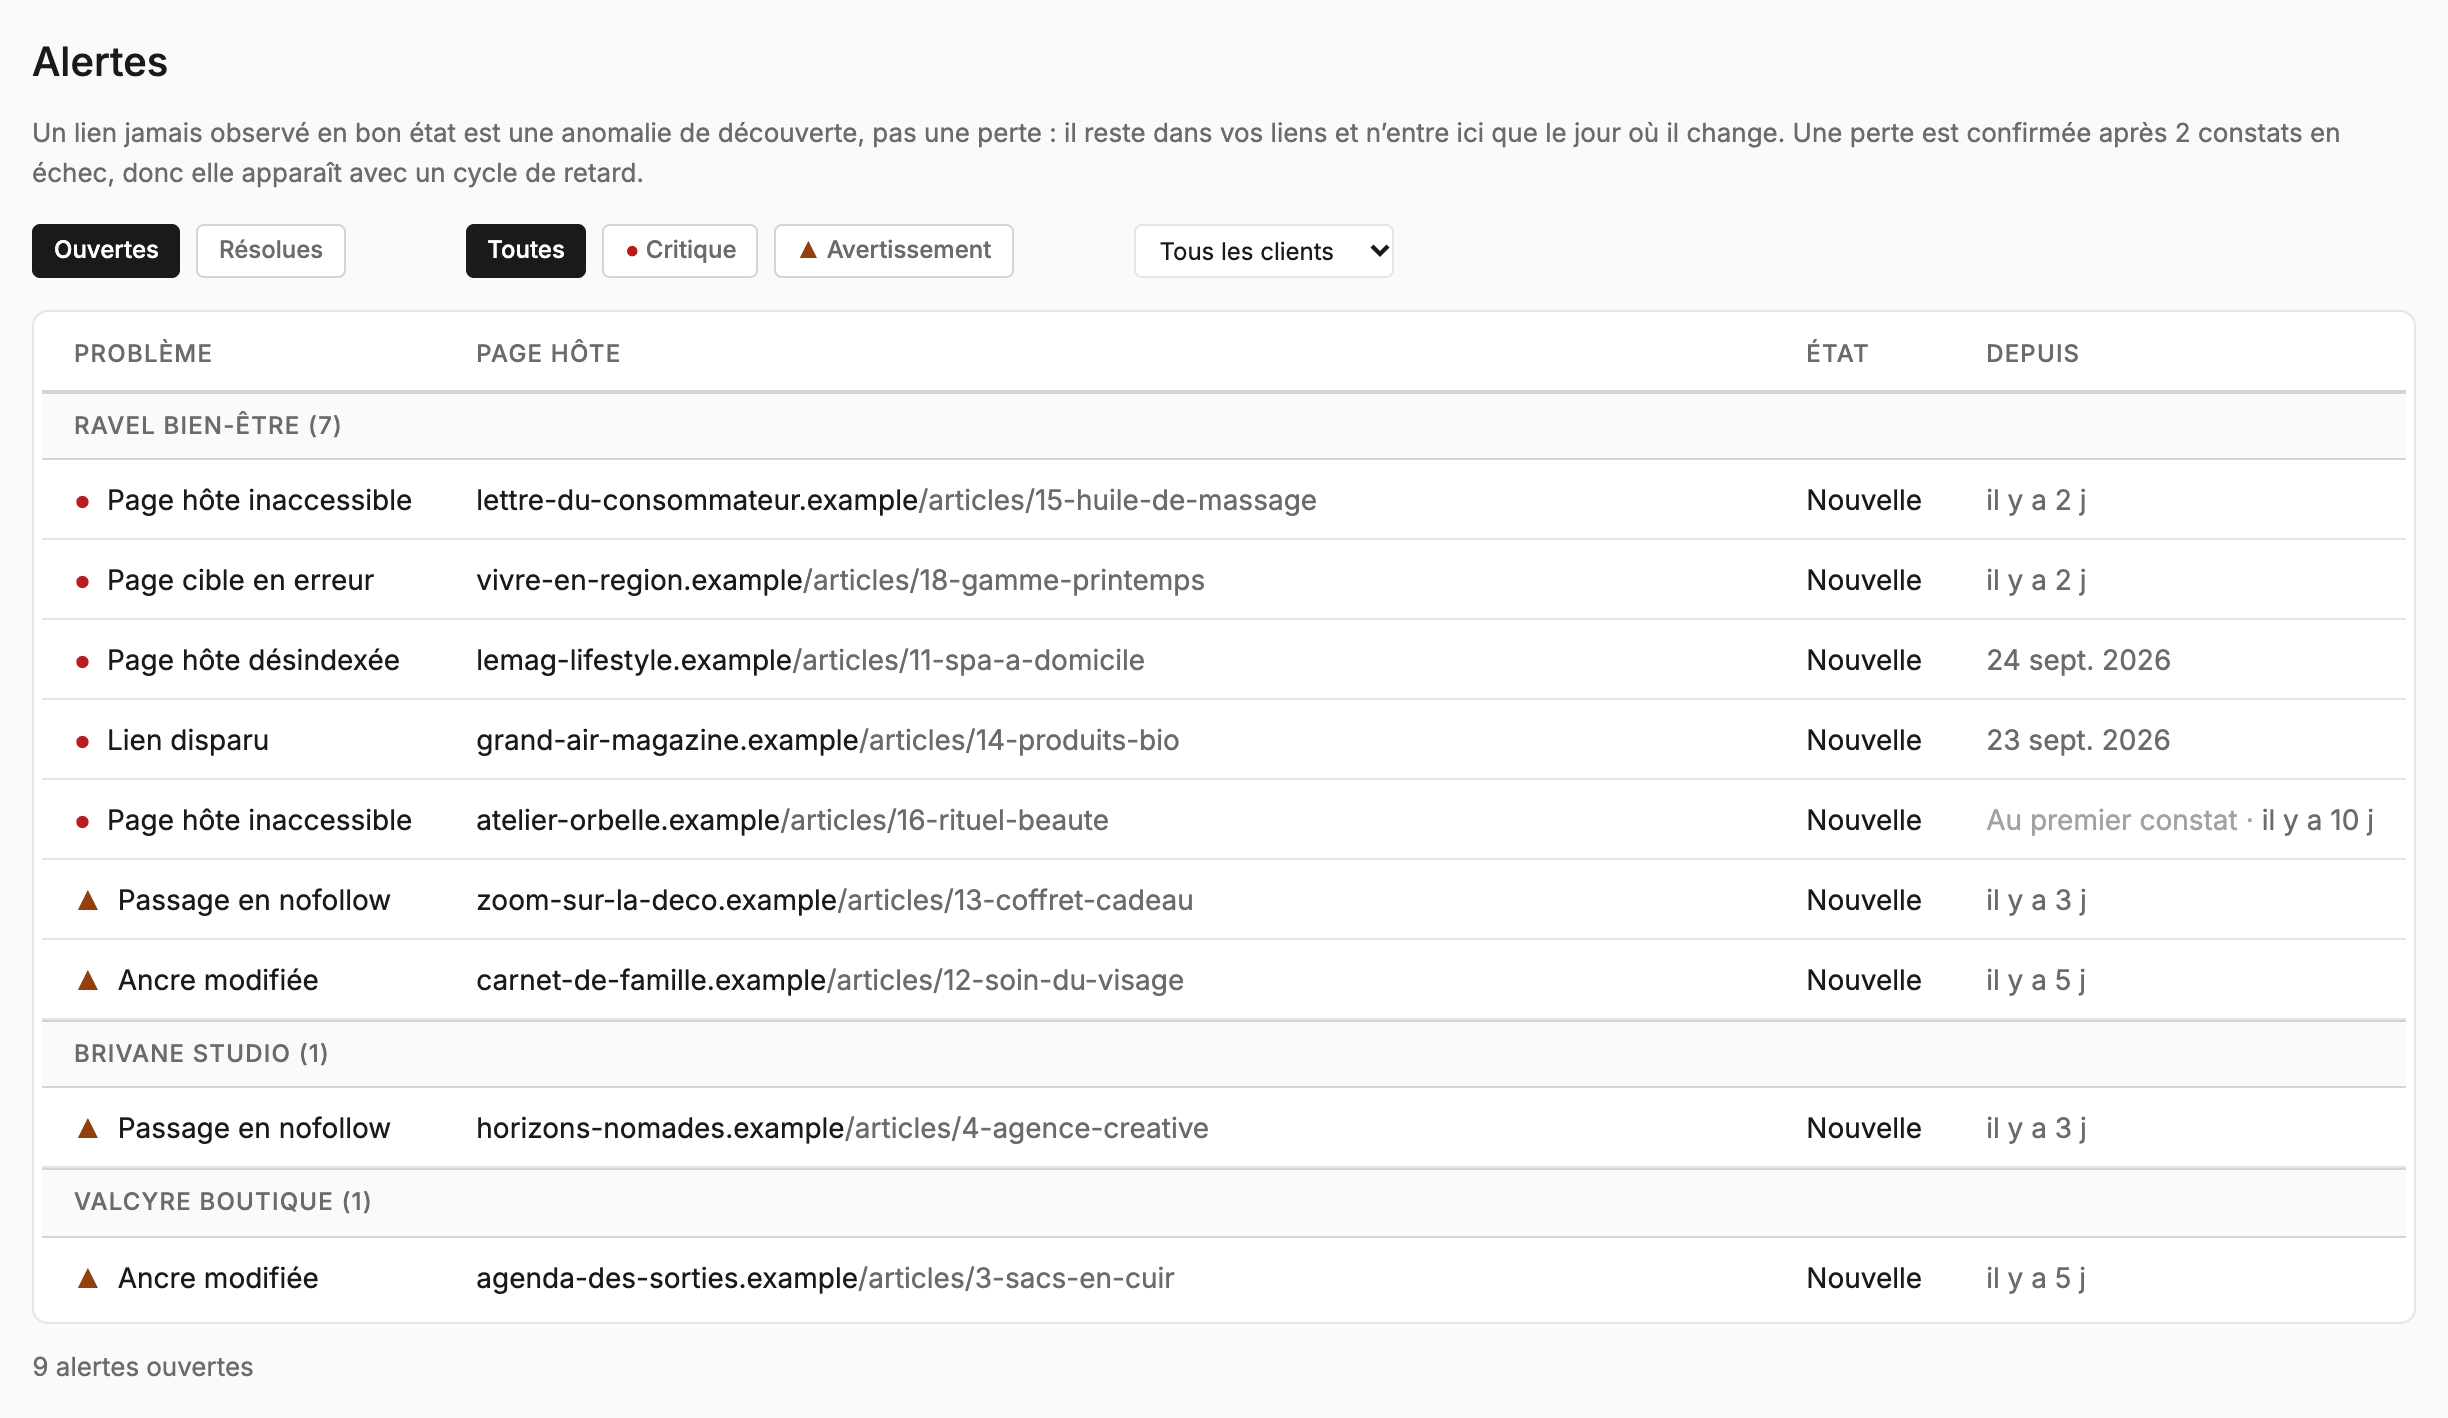Click the Brivane Studio (1) group header
The width and height of the screenshot is (2448, 1418).
coord(1224,1054)
